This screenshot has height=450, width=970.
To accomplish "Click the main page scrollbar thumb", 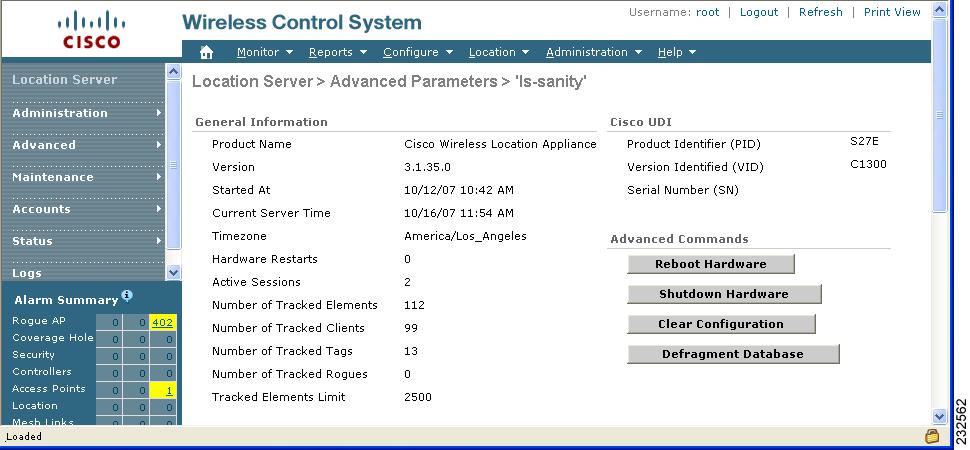I will click(939, 115).
